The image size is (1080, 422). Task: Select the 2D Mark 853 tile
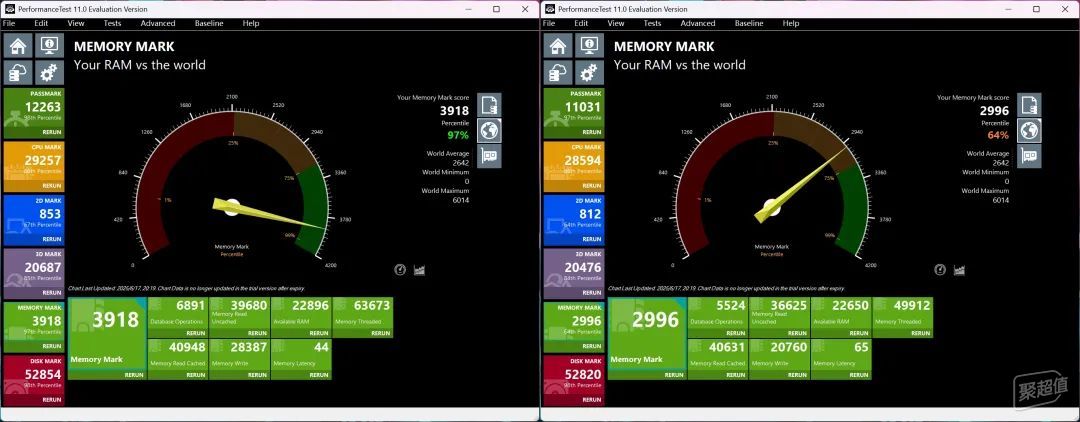34,220
